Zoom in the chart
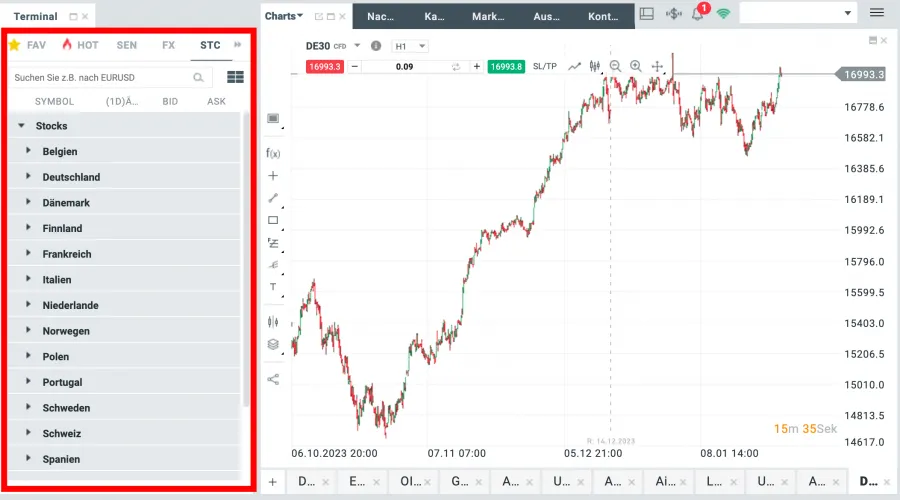The height and width of the screenshot is (500, 900). (636, 66)
